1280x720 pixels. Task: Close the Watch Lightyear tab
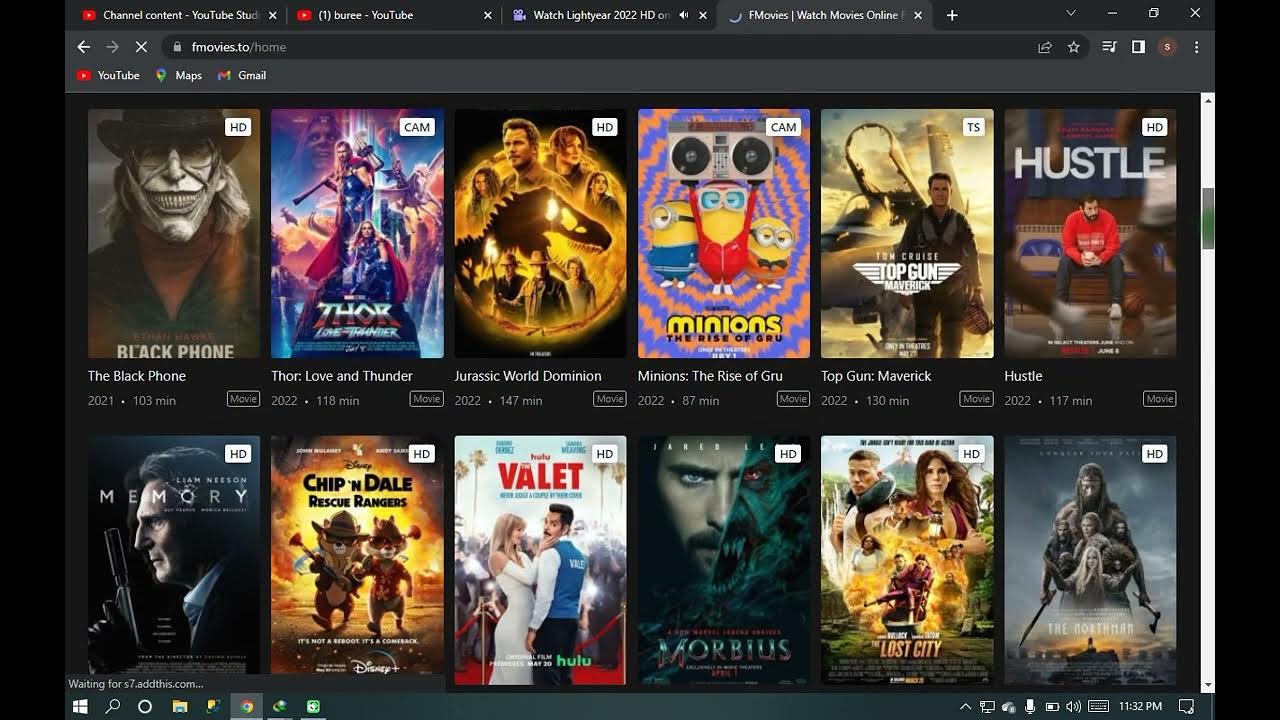click(x=703, y=15)
